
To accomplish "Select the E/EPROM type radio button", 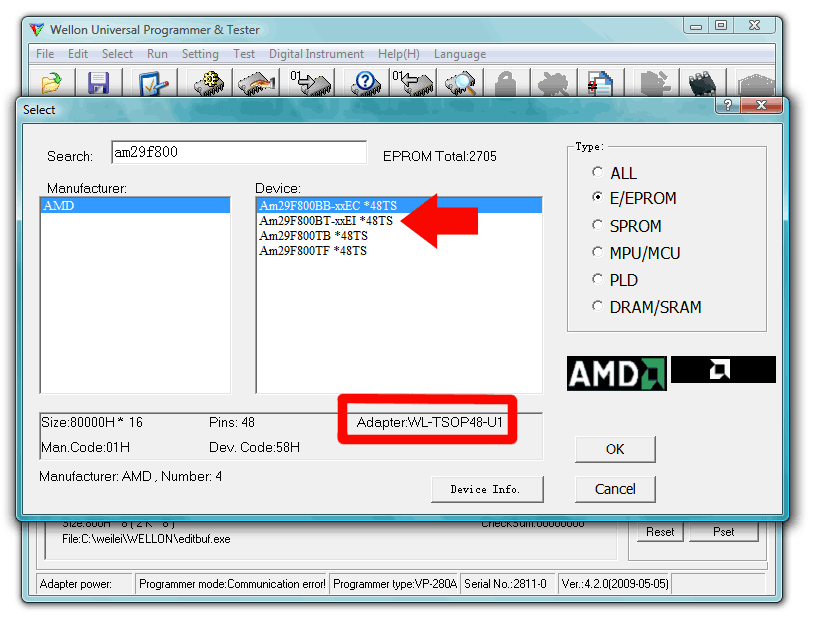I will click(x=598, y=197).
